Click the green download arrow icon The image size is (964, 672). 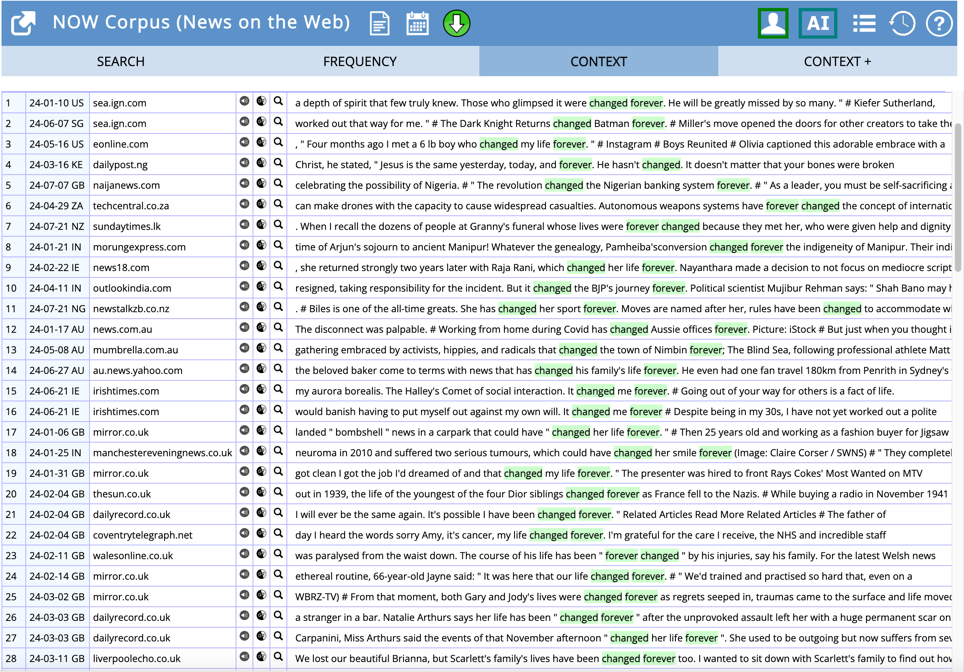[x=456, y=23]
